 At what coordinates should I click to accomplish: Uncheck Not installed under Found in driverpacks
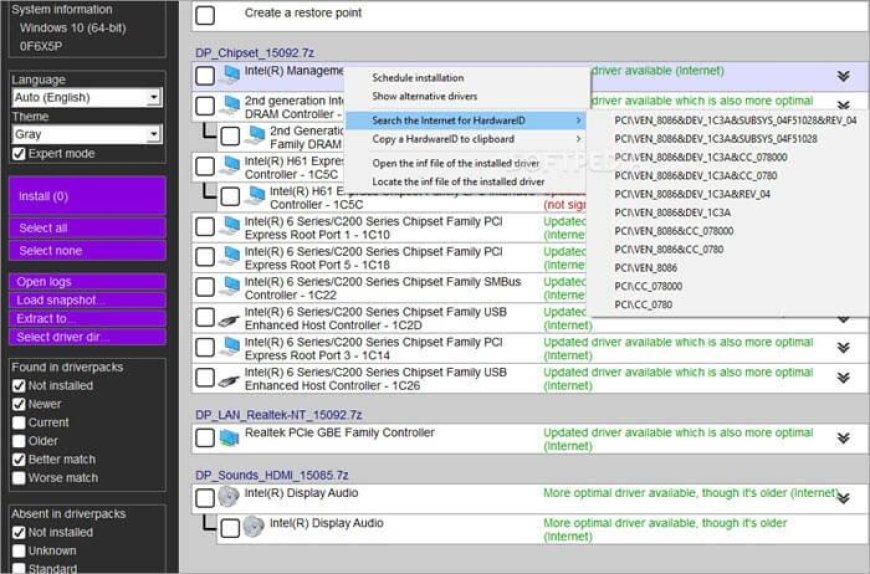tap(19, 385)
